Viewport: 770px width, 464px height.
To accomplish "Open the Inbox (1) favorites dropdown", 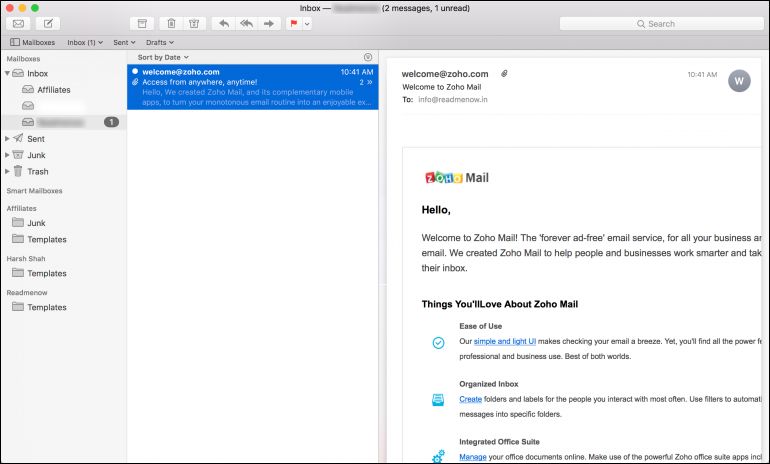I will [85, 42].
